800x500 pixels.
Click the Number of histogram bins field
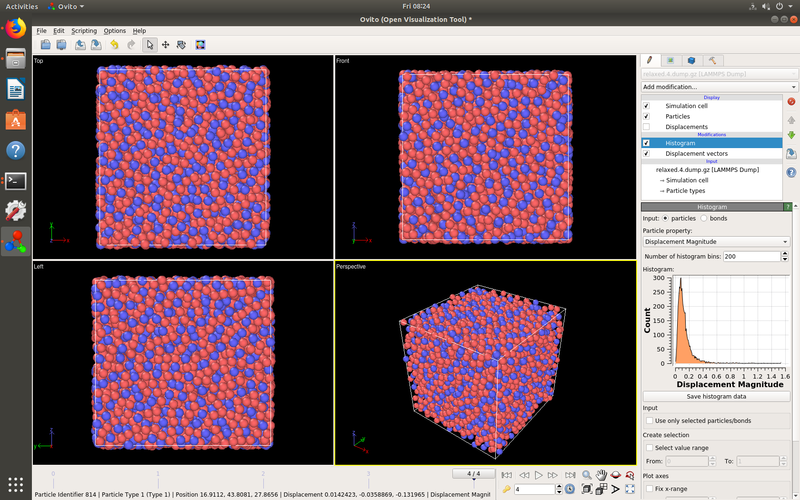752,256
